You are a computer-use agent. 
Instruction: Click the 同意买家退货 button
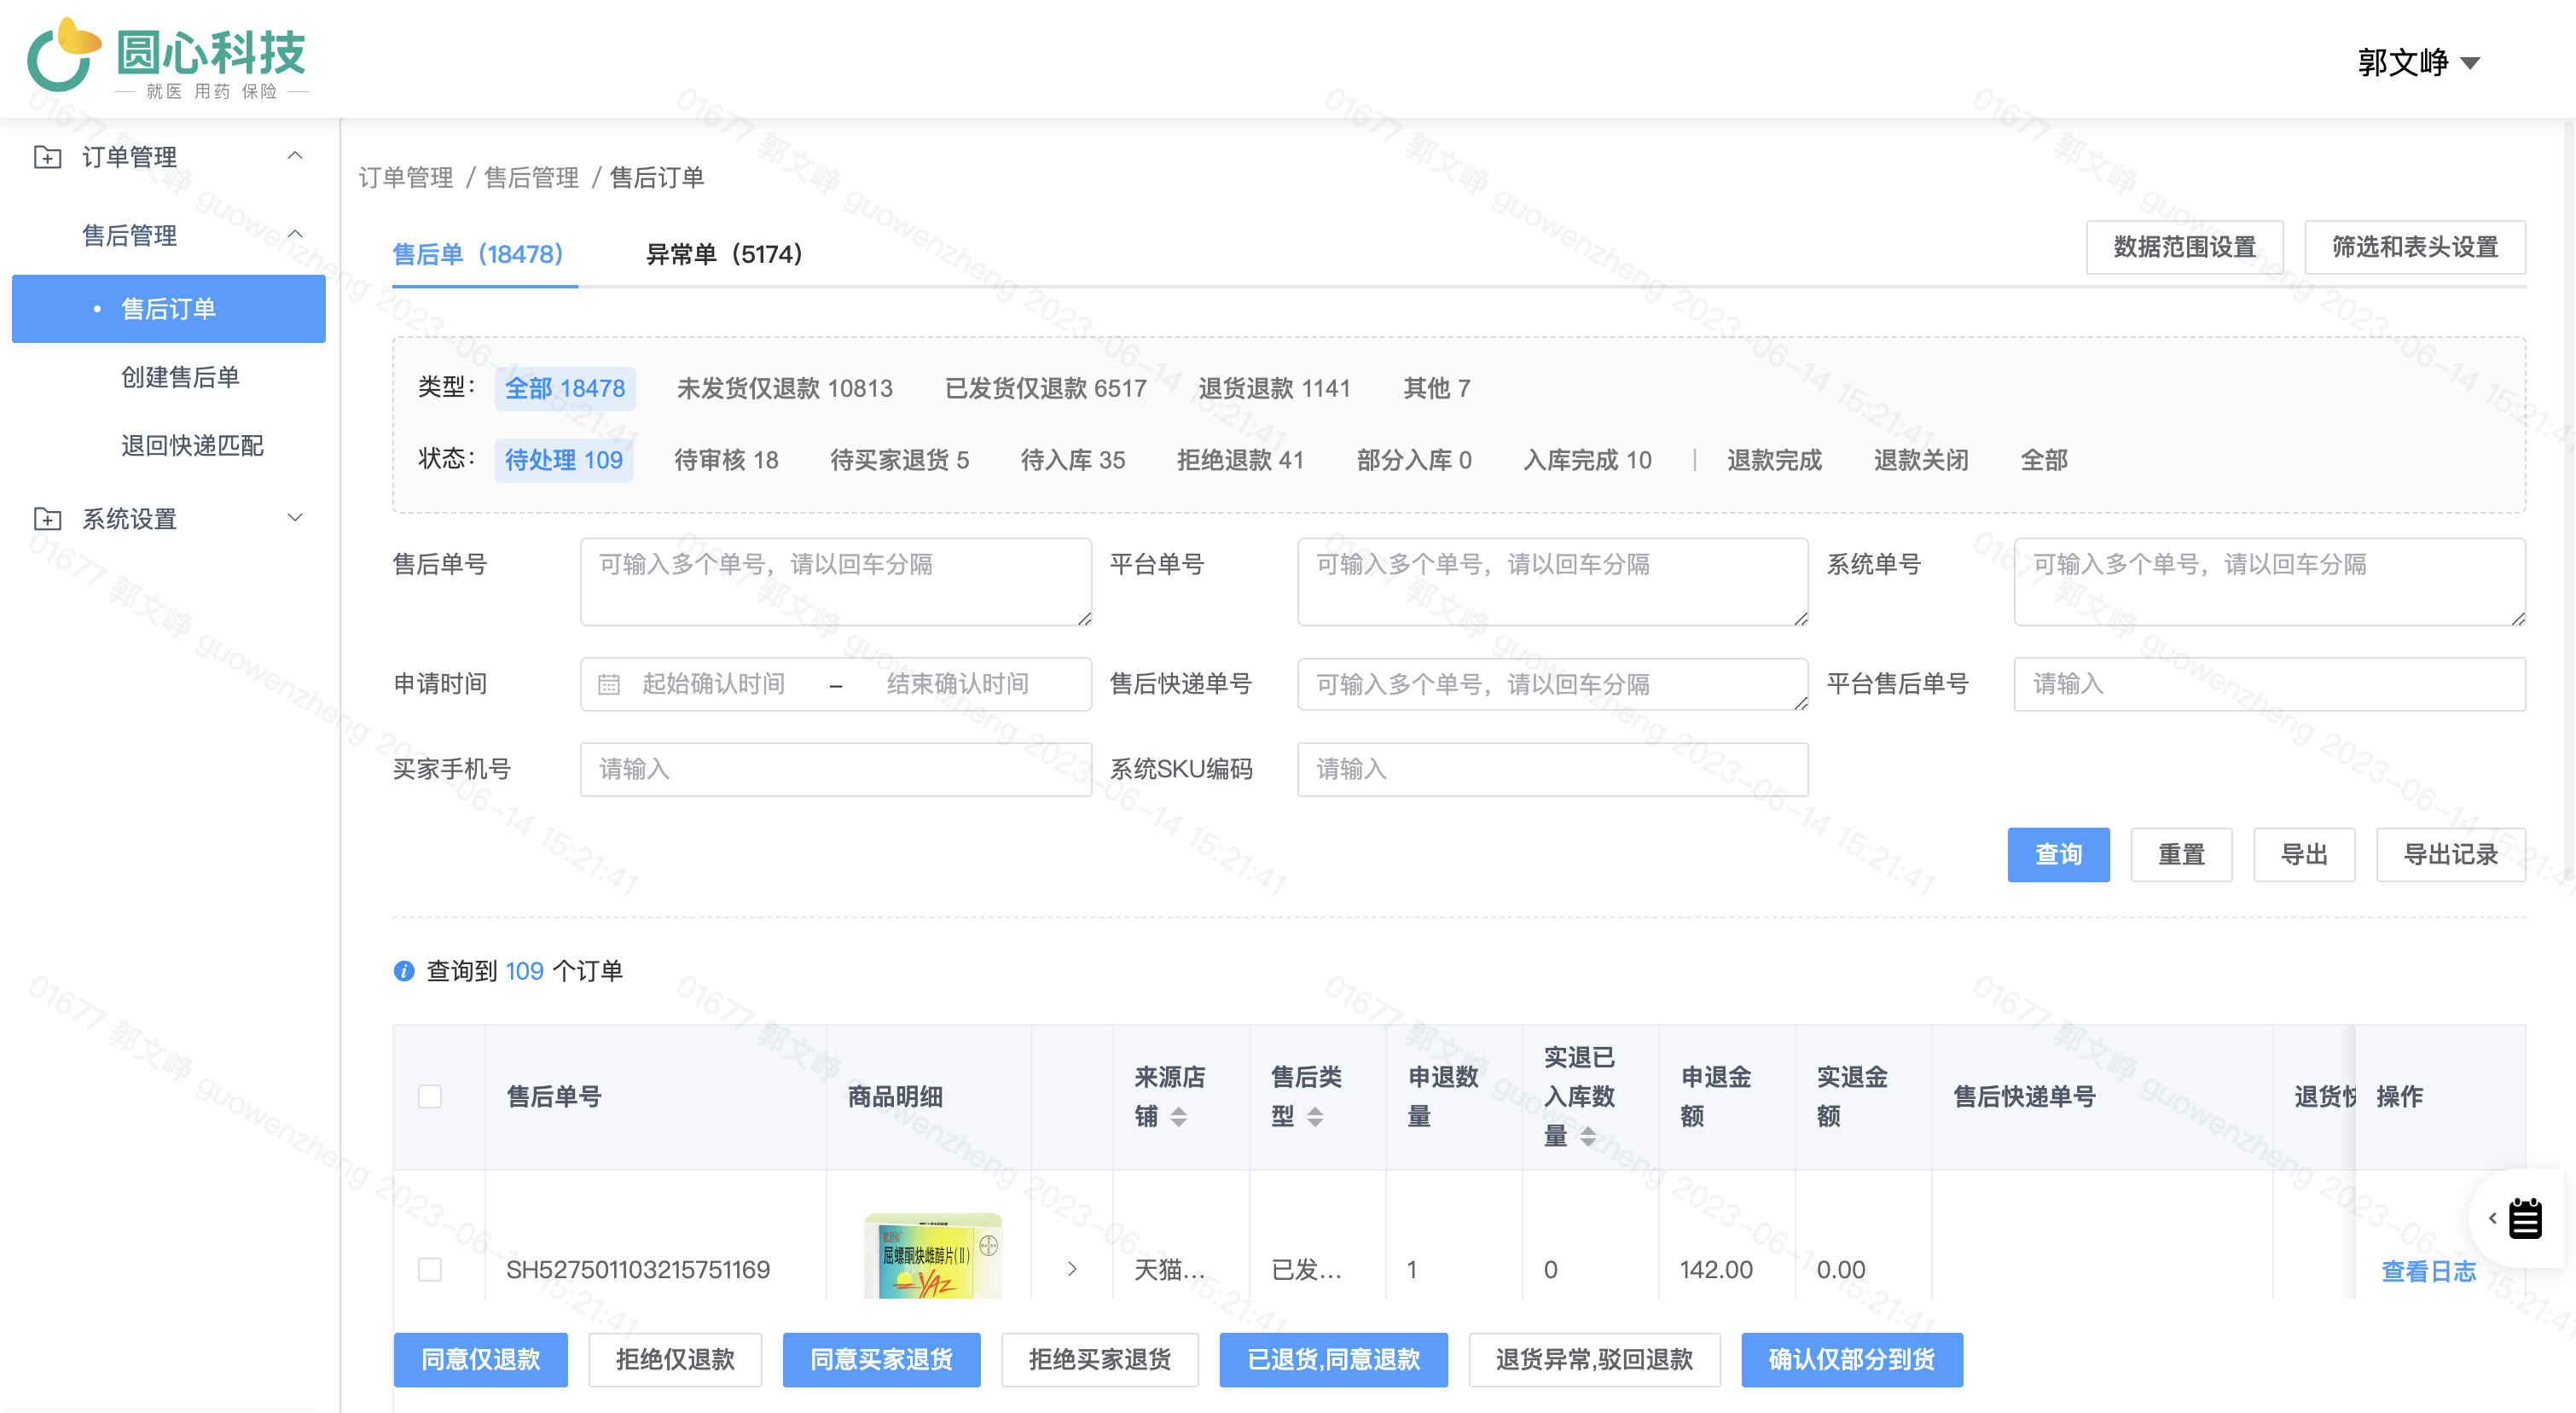(882, 1360)
